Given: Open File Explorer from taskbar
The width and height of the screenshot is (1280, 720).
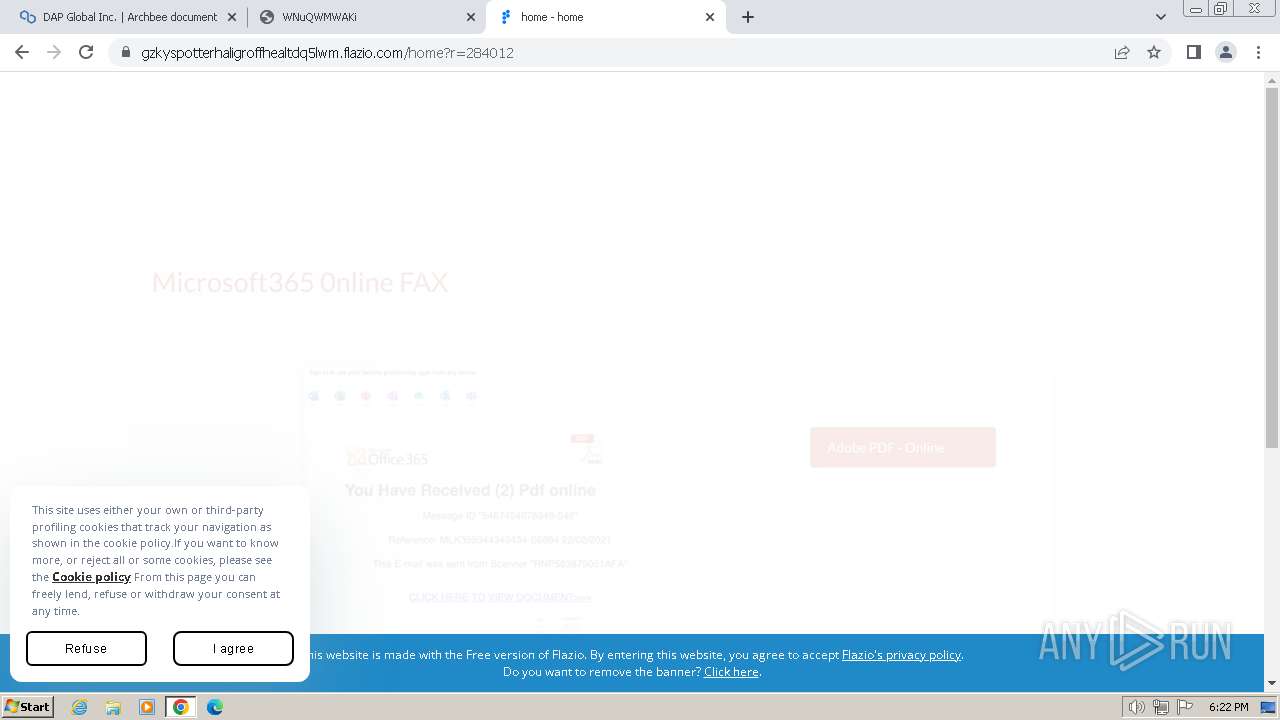Looking at the screenshot, I should click(x=113, y=707).
